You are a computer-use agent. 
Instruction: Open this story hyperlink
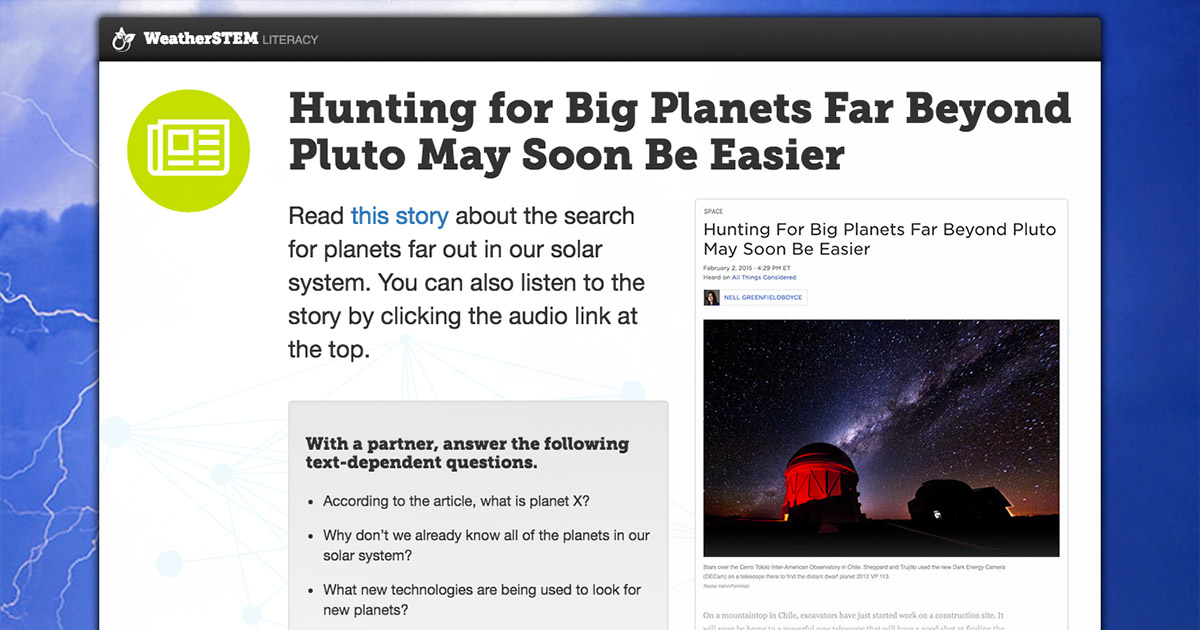pos(400,216)
